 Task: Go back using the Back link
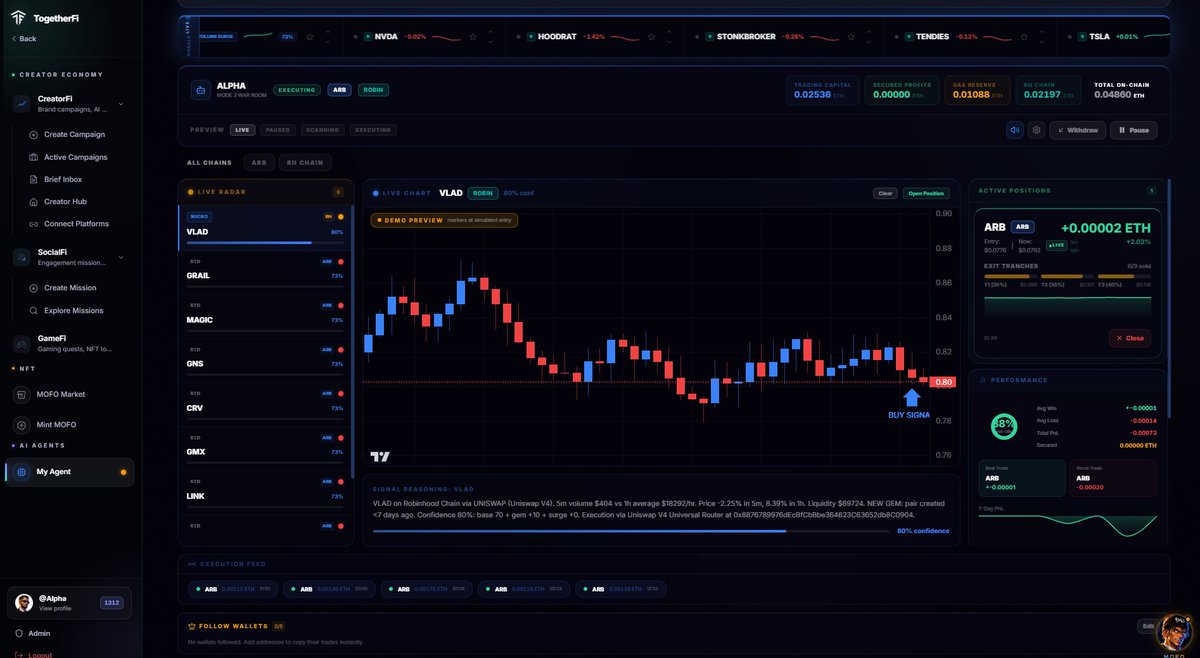(24, 38)
